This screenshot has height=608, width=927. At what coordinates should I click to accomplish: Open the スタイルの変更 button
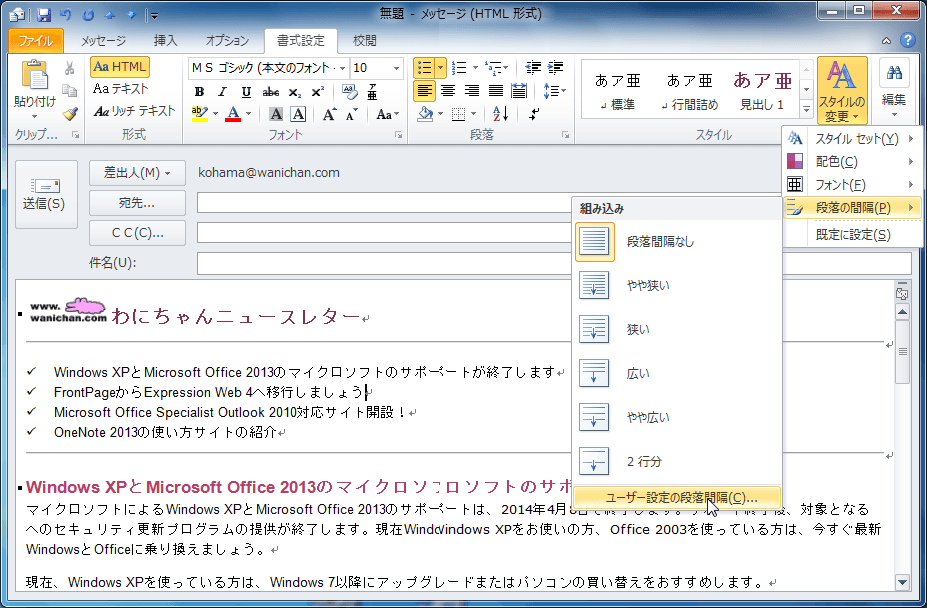point(842,91)
